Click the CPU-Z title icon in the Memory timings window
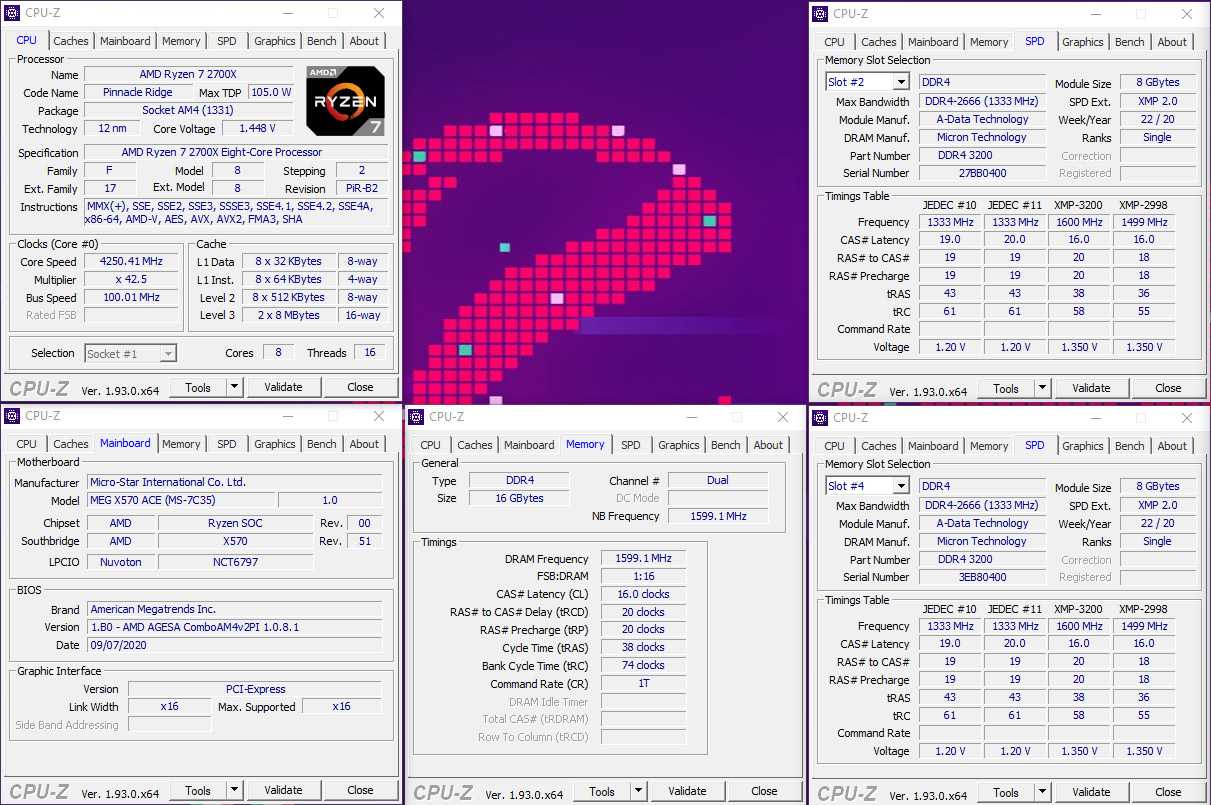 417,417
